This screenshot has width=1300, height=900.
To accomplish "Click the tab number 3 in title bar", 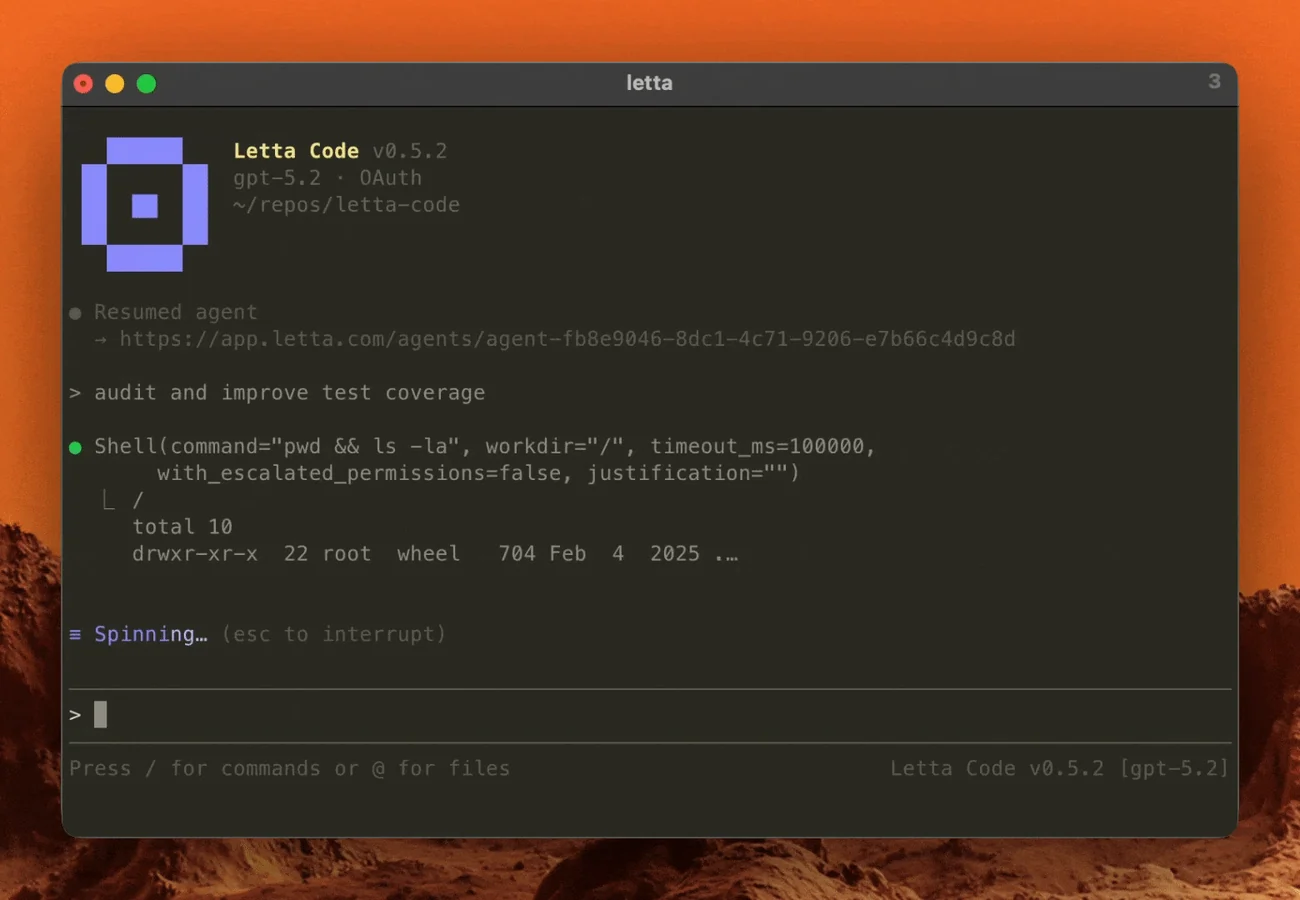I will (x=1214, y=82).
